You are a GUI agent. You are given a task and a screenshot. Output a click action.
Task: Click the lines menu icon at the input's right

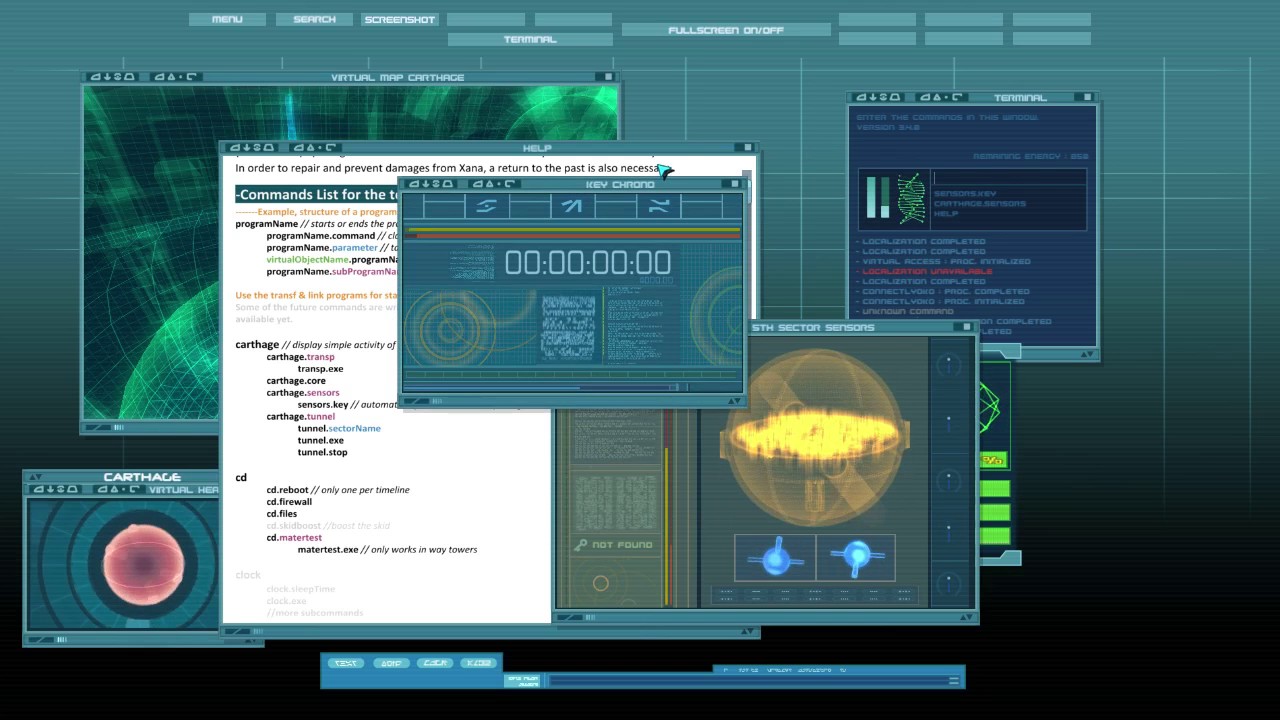[x=954, y=681]
